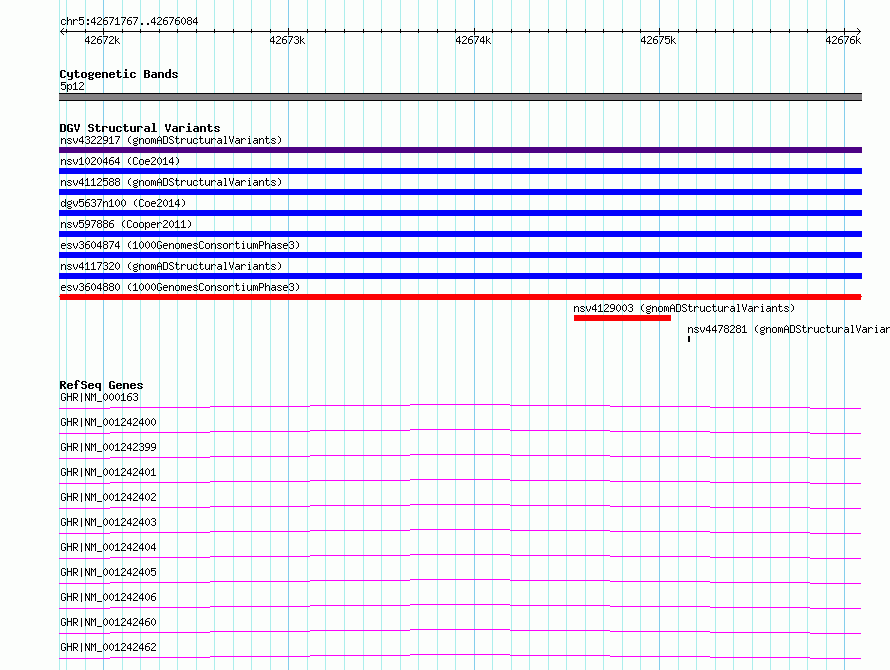Open GHR|NM_001242402 transcript

coord(108,497)
